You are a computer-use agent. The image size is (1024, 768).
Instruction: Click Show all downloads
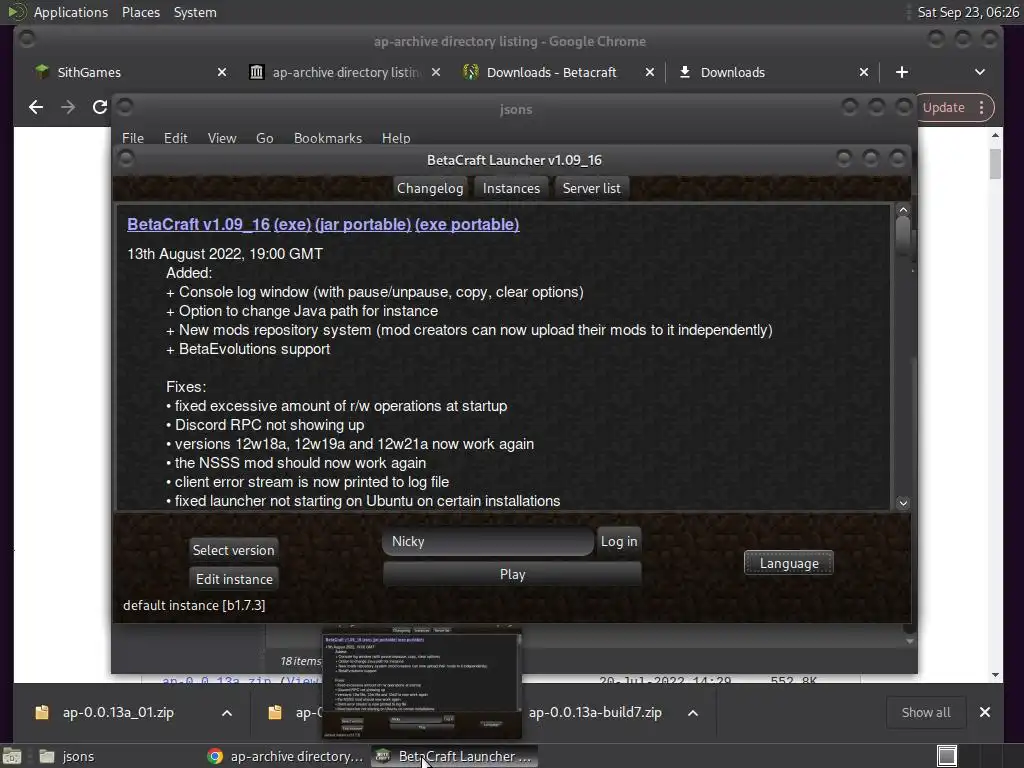pos(925,712)
